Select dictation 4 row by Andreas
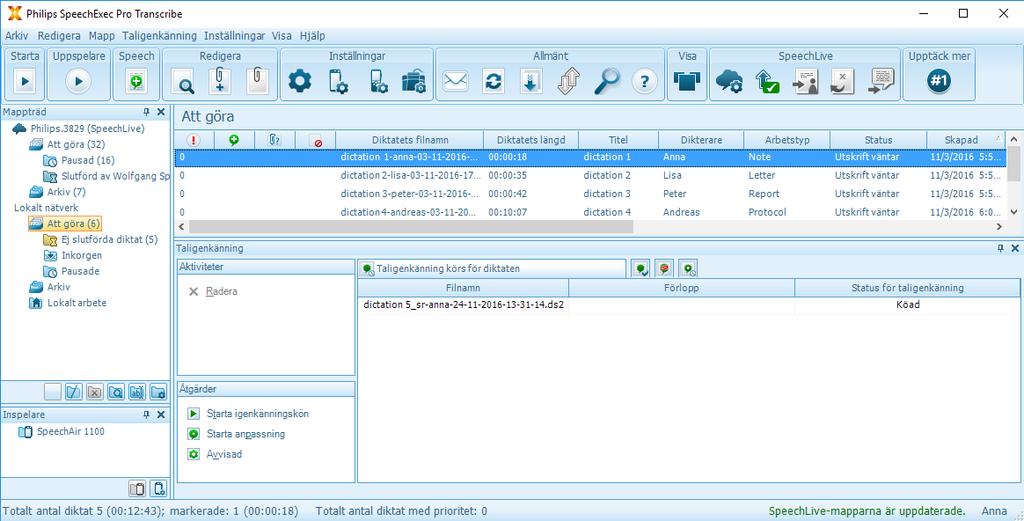The image size is (1024, 521). pos(589,212)
